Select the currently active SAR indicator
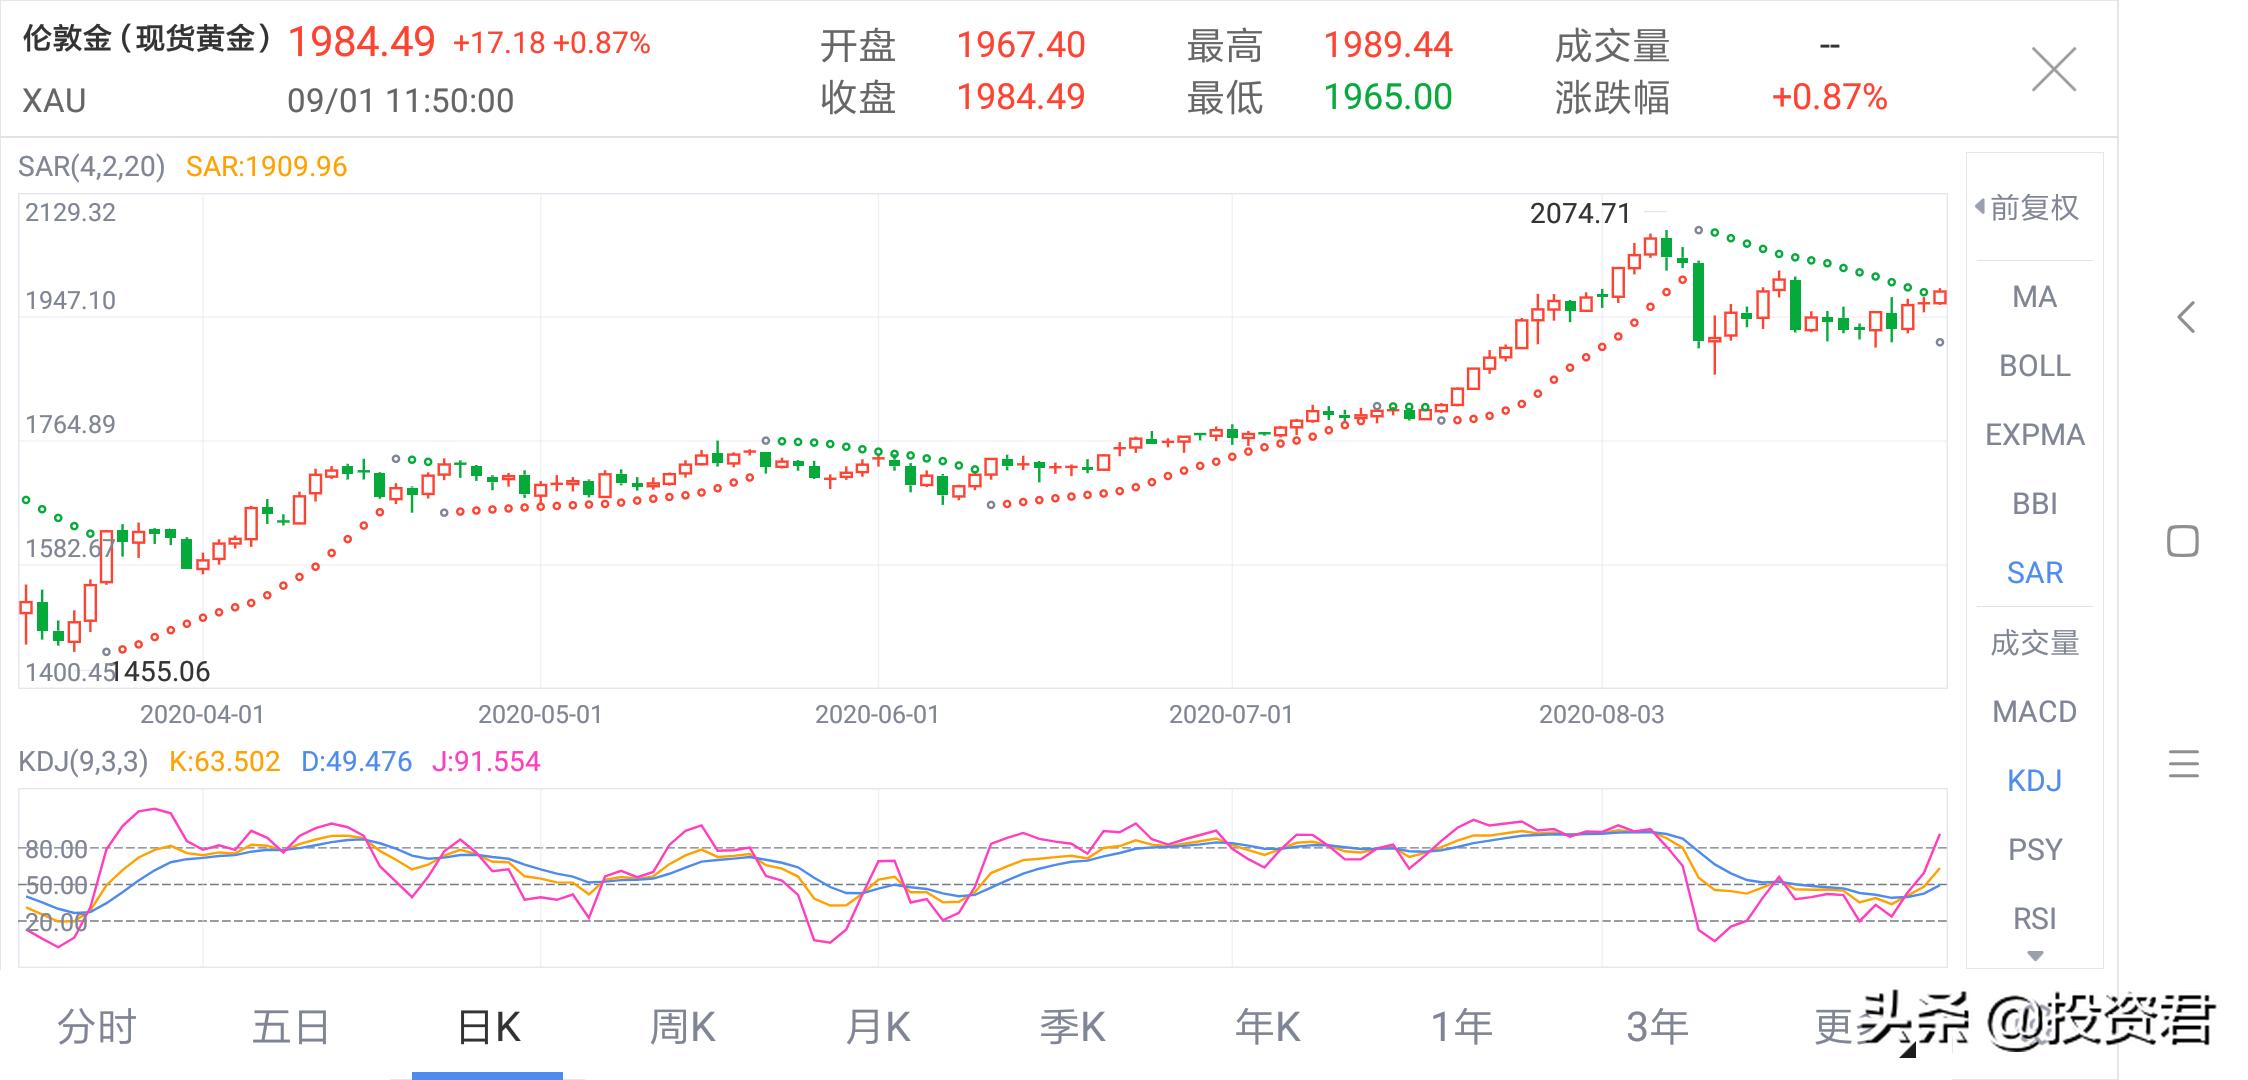This screenshot has height=1080, width=2248. click(2034, 571)
